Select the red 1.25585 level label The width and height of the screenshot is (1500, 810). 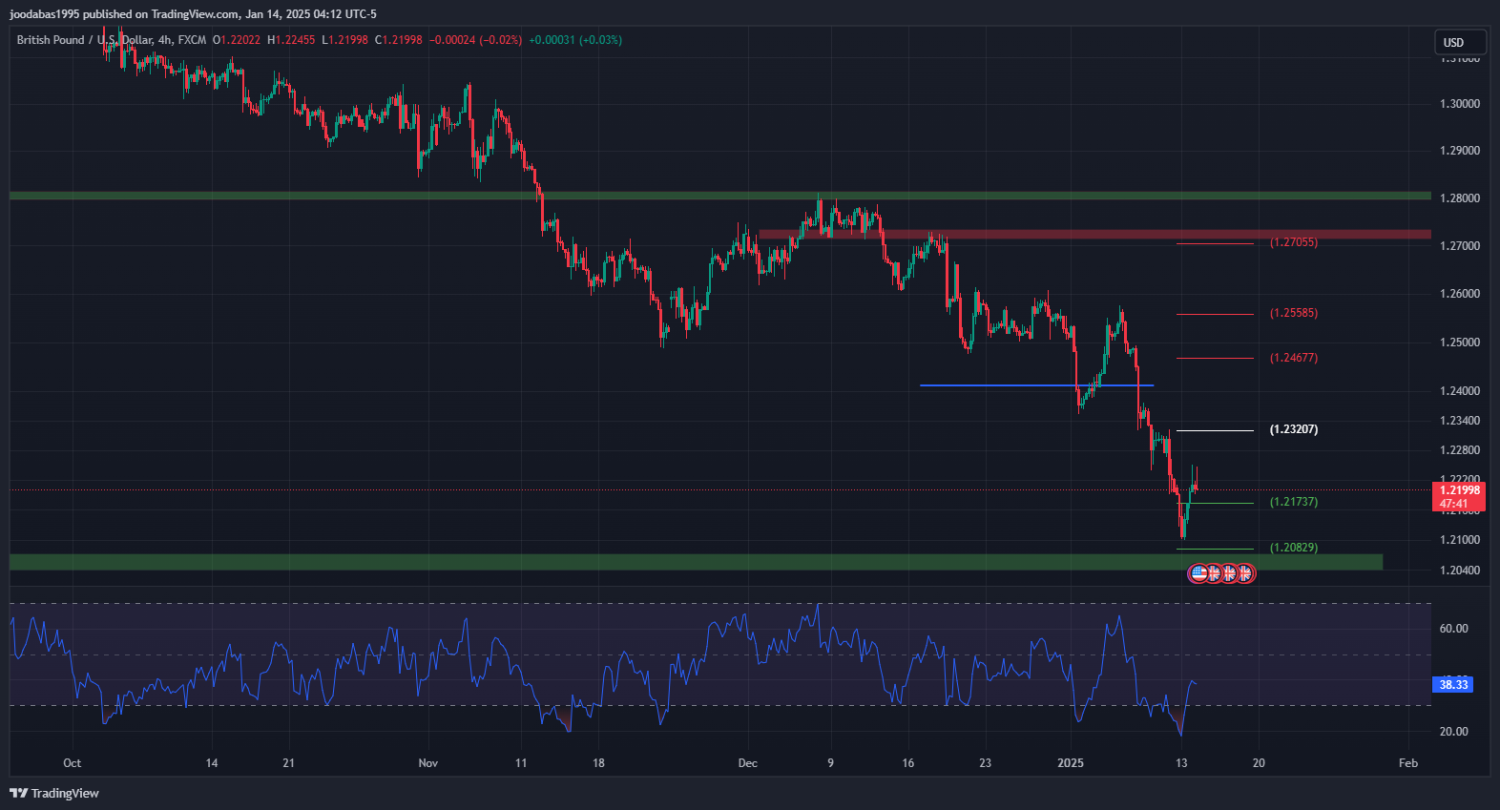(1293, 313)
